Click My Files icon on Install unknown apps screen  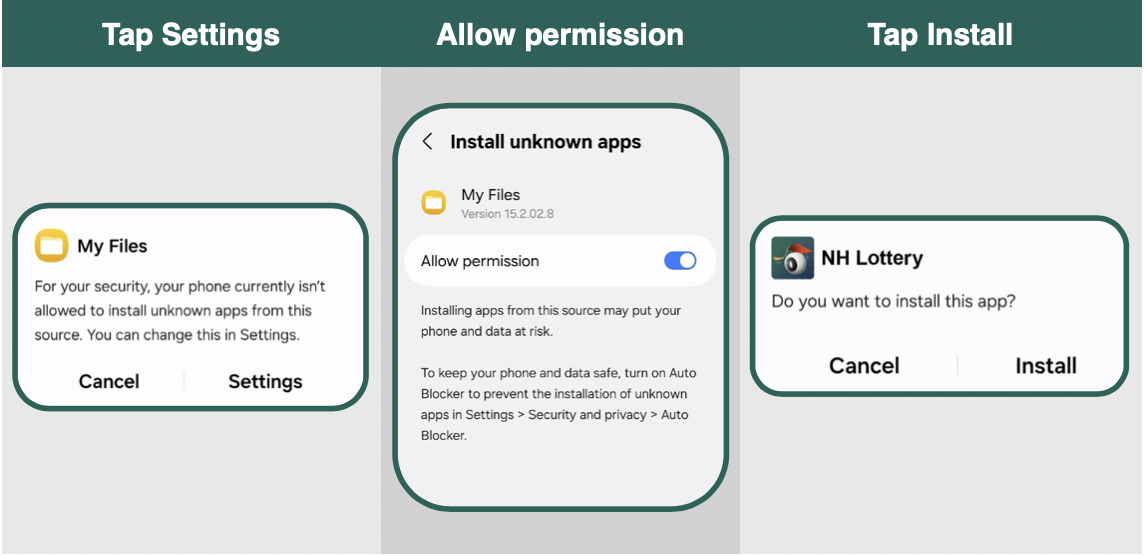(434, 203)
